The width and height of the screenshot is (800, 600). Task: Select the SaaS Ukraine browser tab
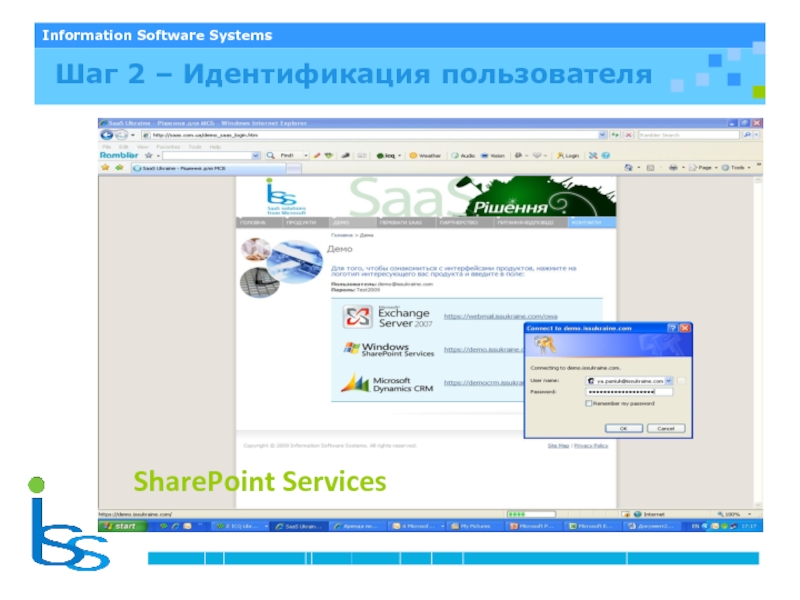point(208,168)
